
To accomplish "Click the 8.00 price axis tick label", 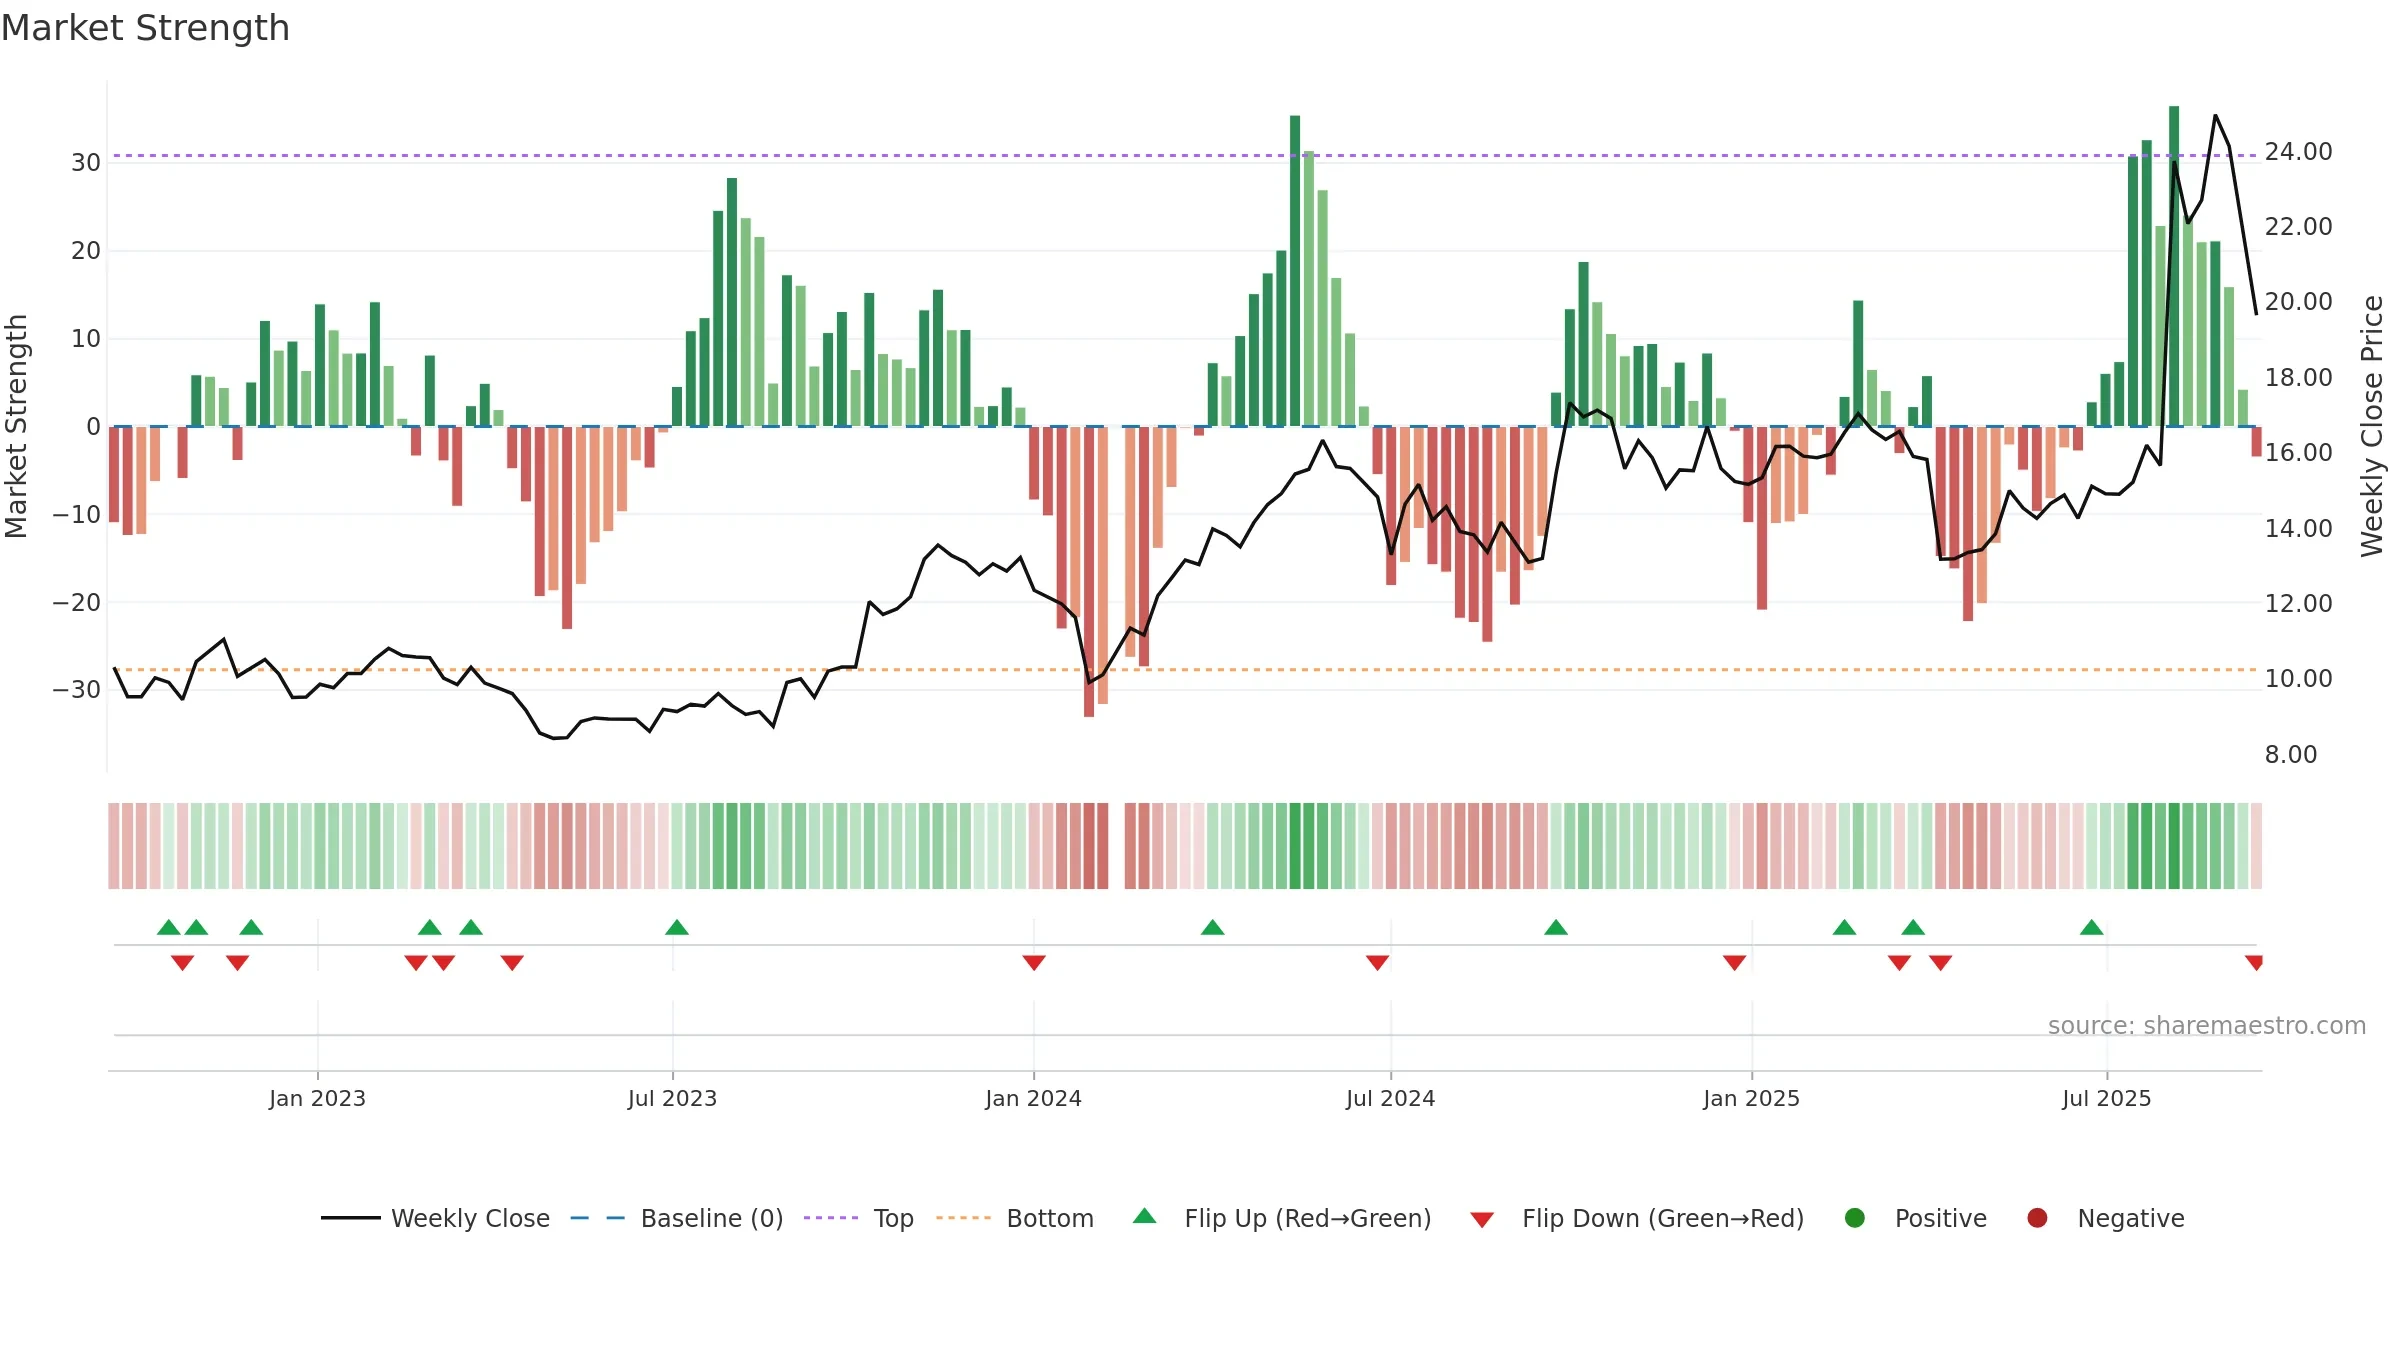I will click(2291, 755).
